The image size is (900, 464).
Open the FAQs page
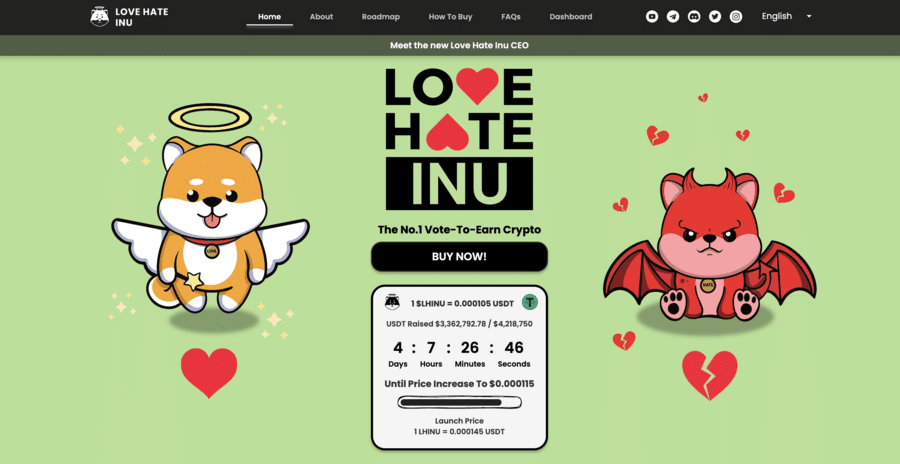click(511, 17)
